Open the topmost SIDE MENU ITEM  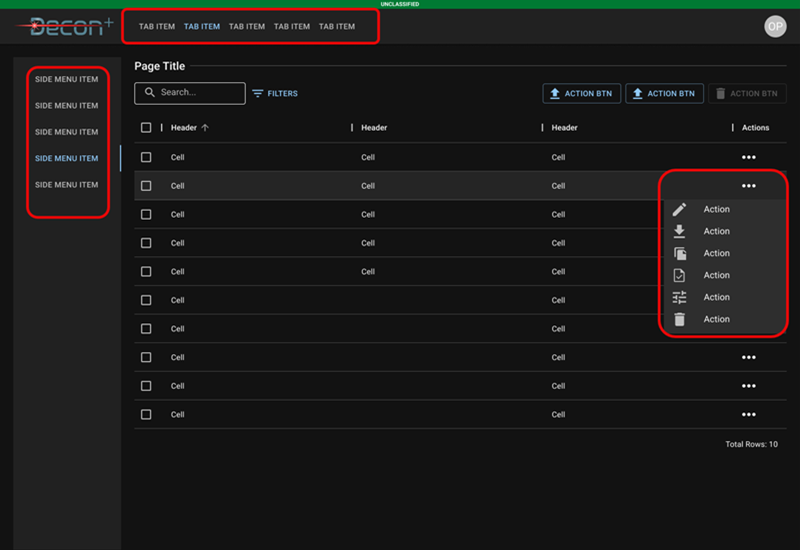pos(66,79)
